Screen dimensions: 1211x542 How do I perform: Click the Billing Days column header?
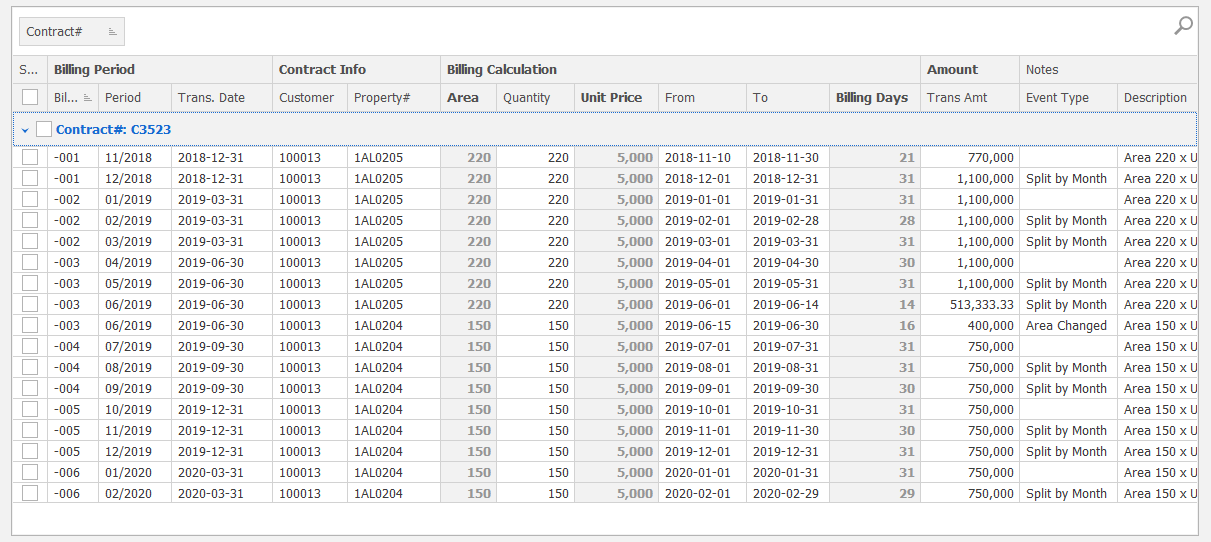871,98
